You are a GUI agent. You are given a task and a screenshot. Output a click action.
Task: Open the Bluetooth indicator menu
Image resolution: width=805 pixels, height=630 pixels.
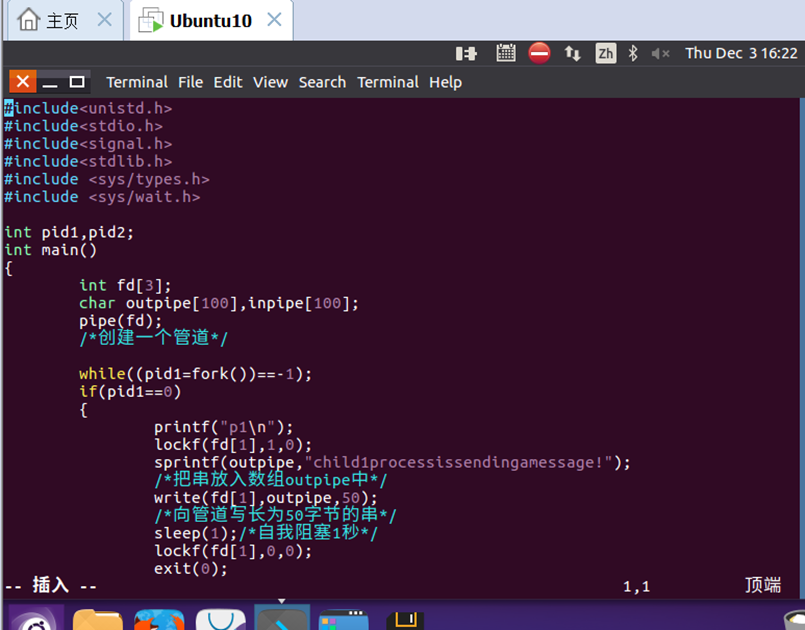coord(632,53)
